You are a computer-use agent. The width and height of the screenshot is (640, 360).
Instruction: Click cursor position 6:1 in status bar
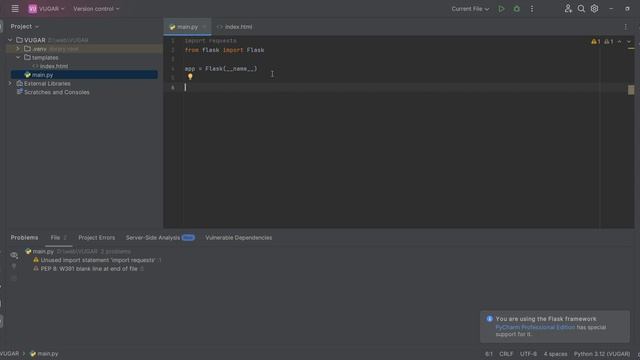pyautogui.click(x=489, y=354)
